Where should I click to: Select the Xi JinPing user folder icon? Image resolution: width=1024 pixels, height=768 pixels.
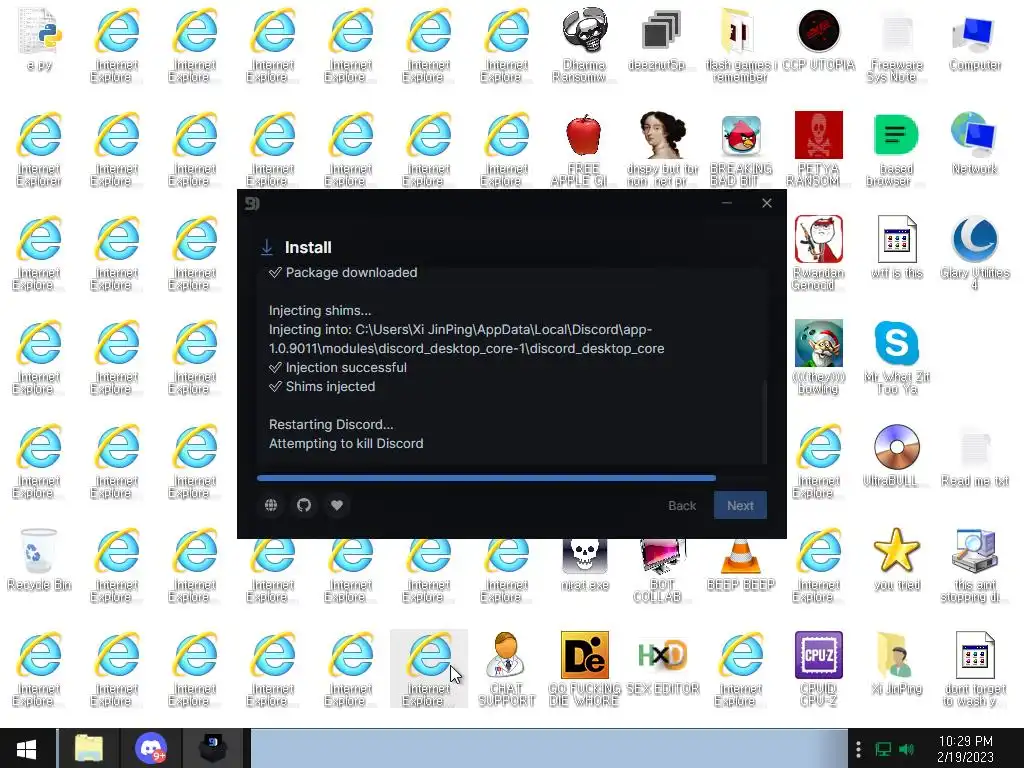(x=896, y=664)
